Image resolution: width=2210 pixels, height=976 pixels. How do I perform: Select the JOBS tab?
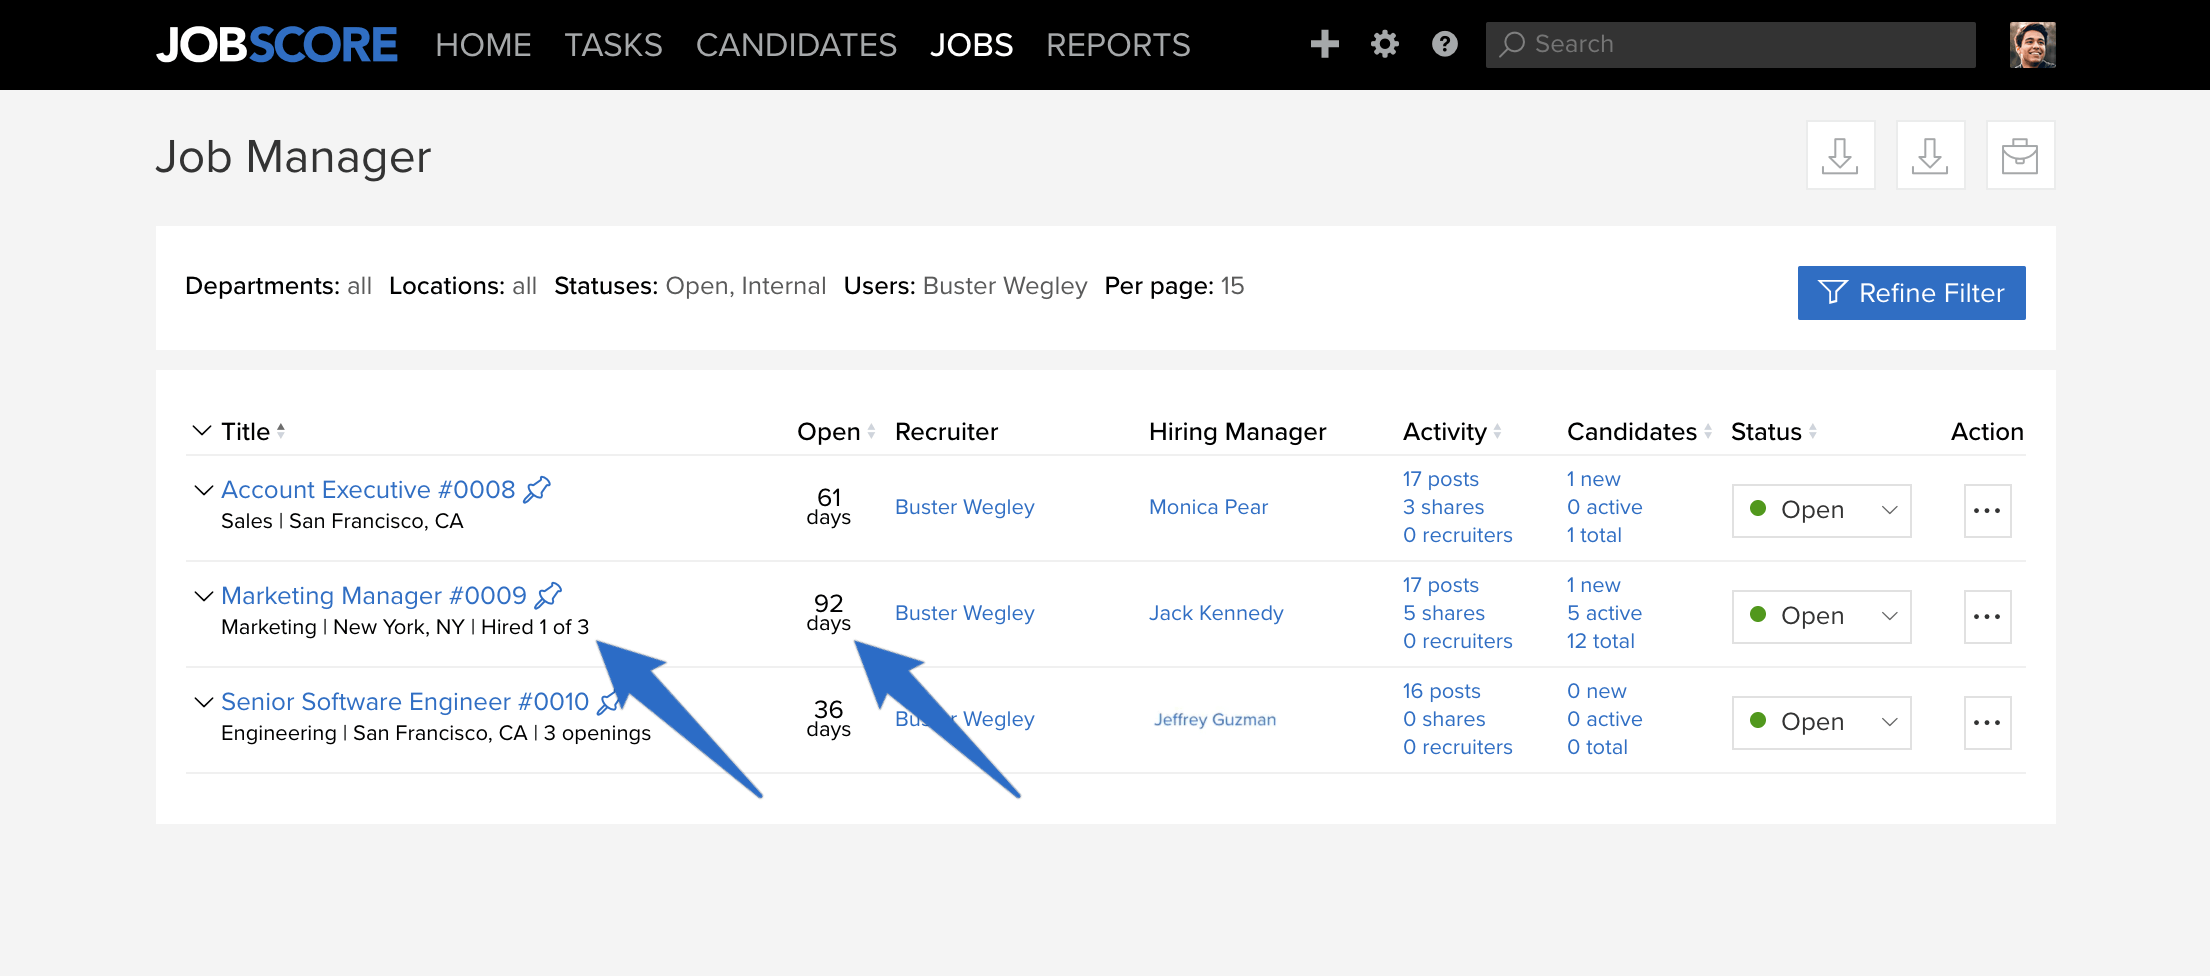click(x=971, y=45)
